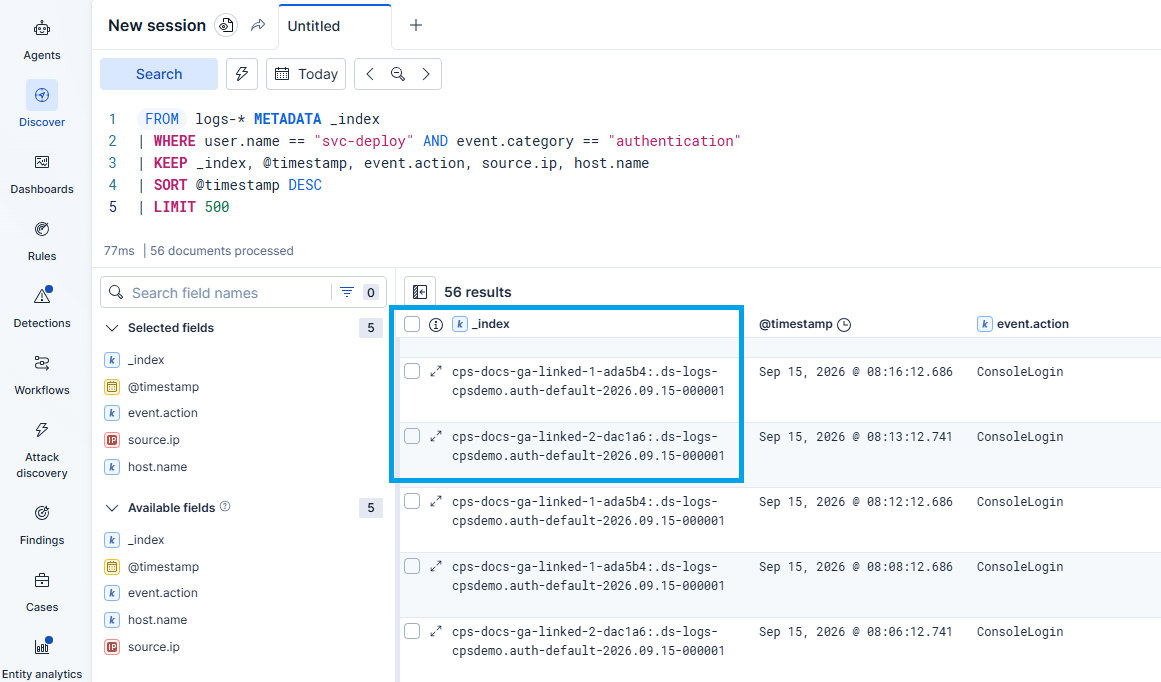Check the row with timestamp 08:16:12.686
The image size is (1161, 682).
412,371
